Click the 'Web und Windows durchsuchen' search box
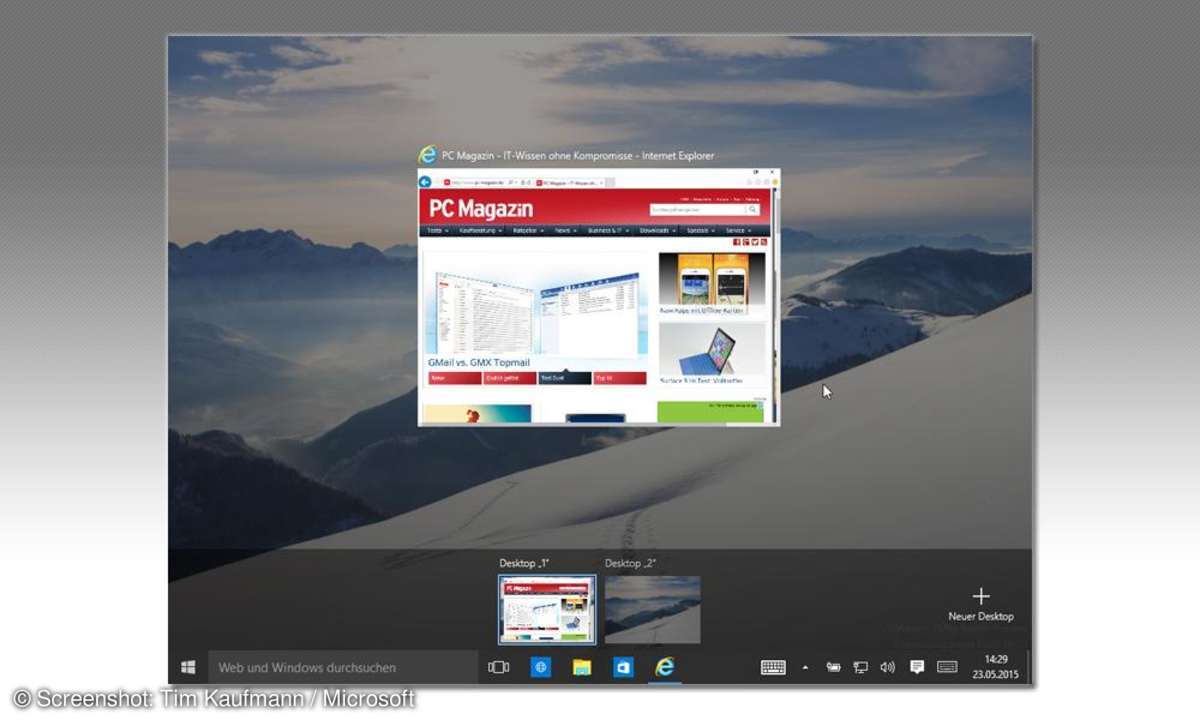1200x720 pixels. coord(343,667)
